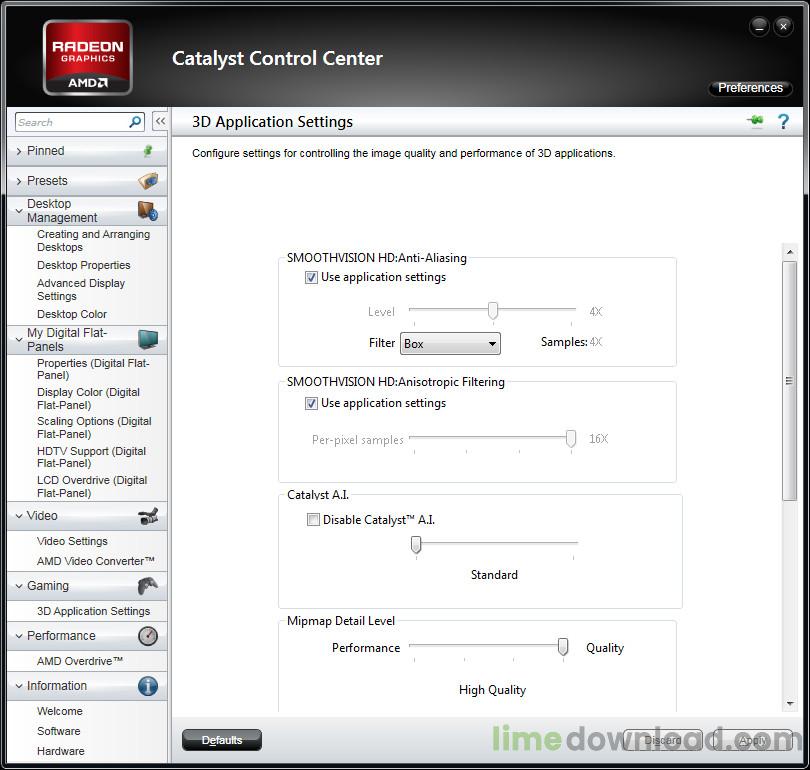Uncheck Use application settings for Anisotropic Filtering
Image resolution: width=810 pixels, height=770 pixels.
point(312,403)
